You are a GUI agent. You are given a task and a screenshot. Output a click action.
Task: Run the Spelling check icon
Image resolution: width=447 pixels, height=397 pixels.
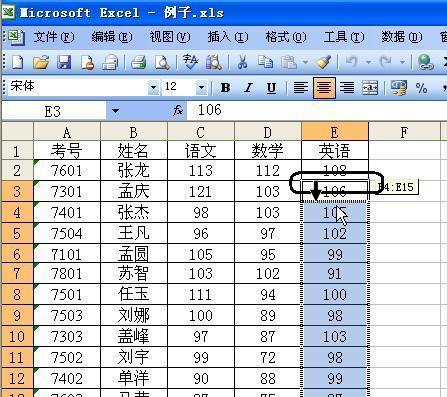click(x=190, y=62)
